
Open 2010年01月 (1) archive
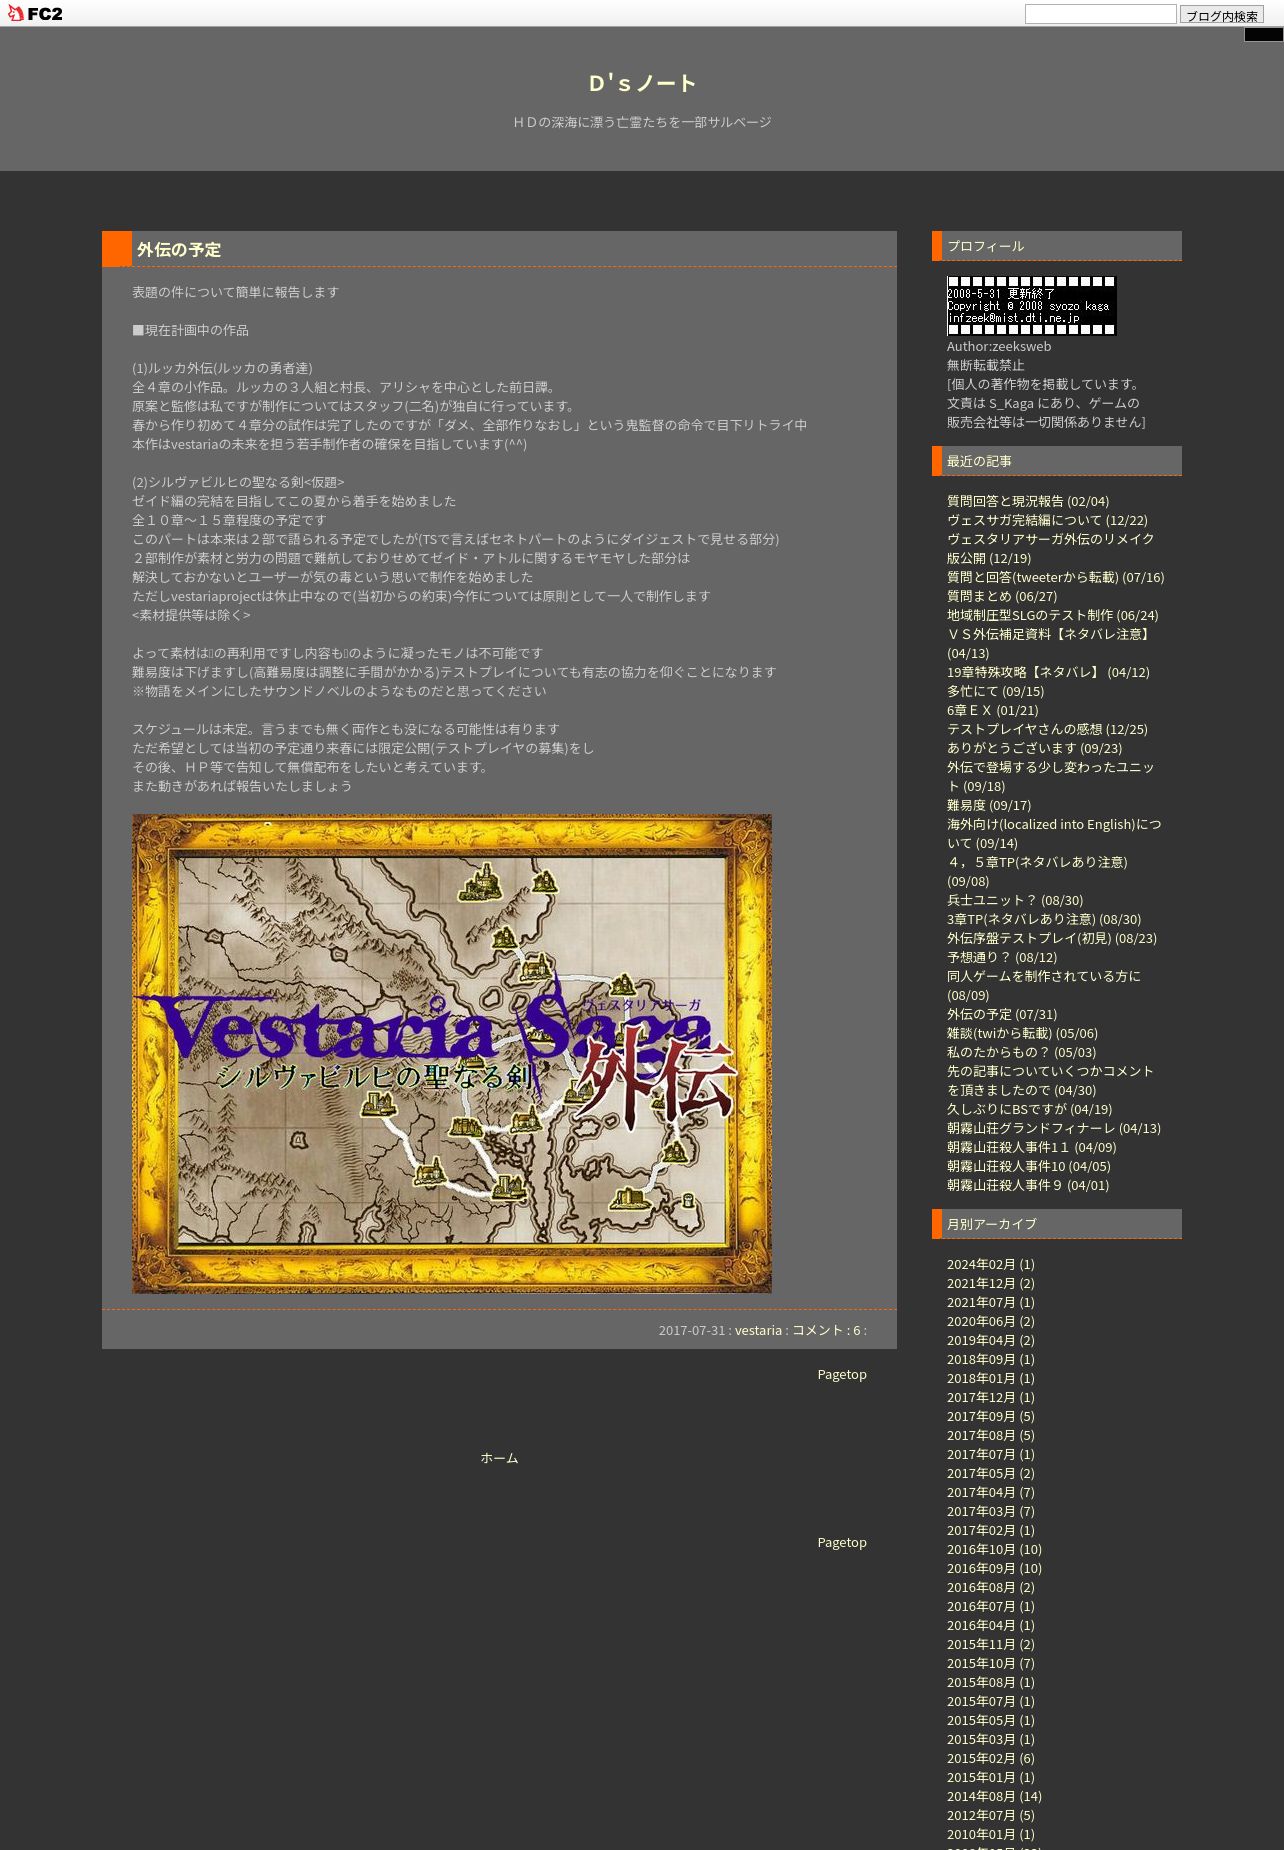[x=991, y=1834]
